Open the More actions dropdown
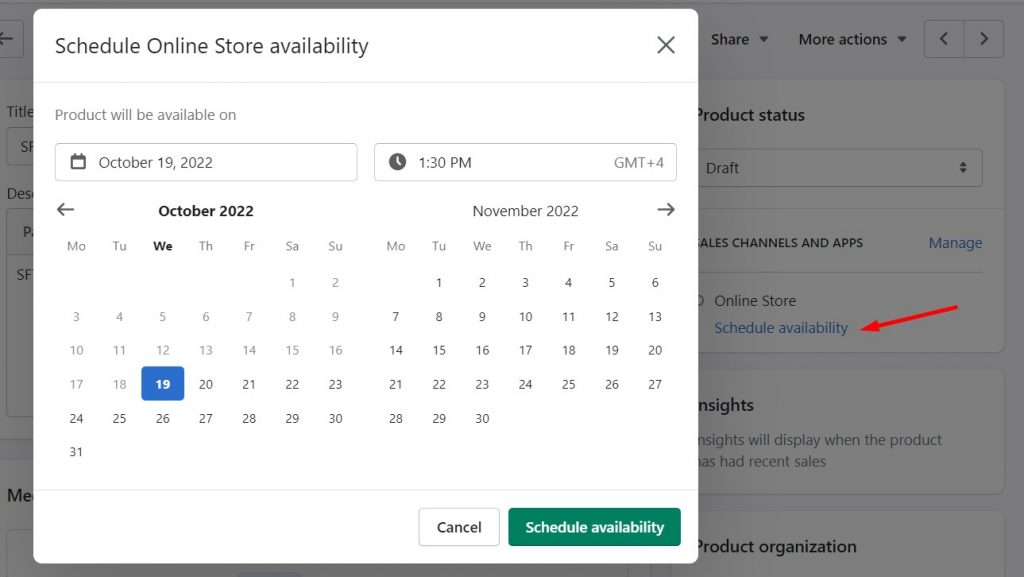 click(851, 39)
